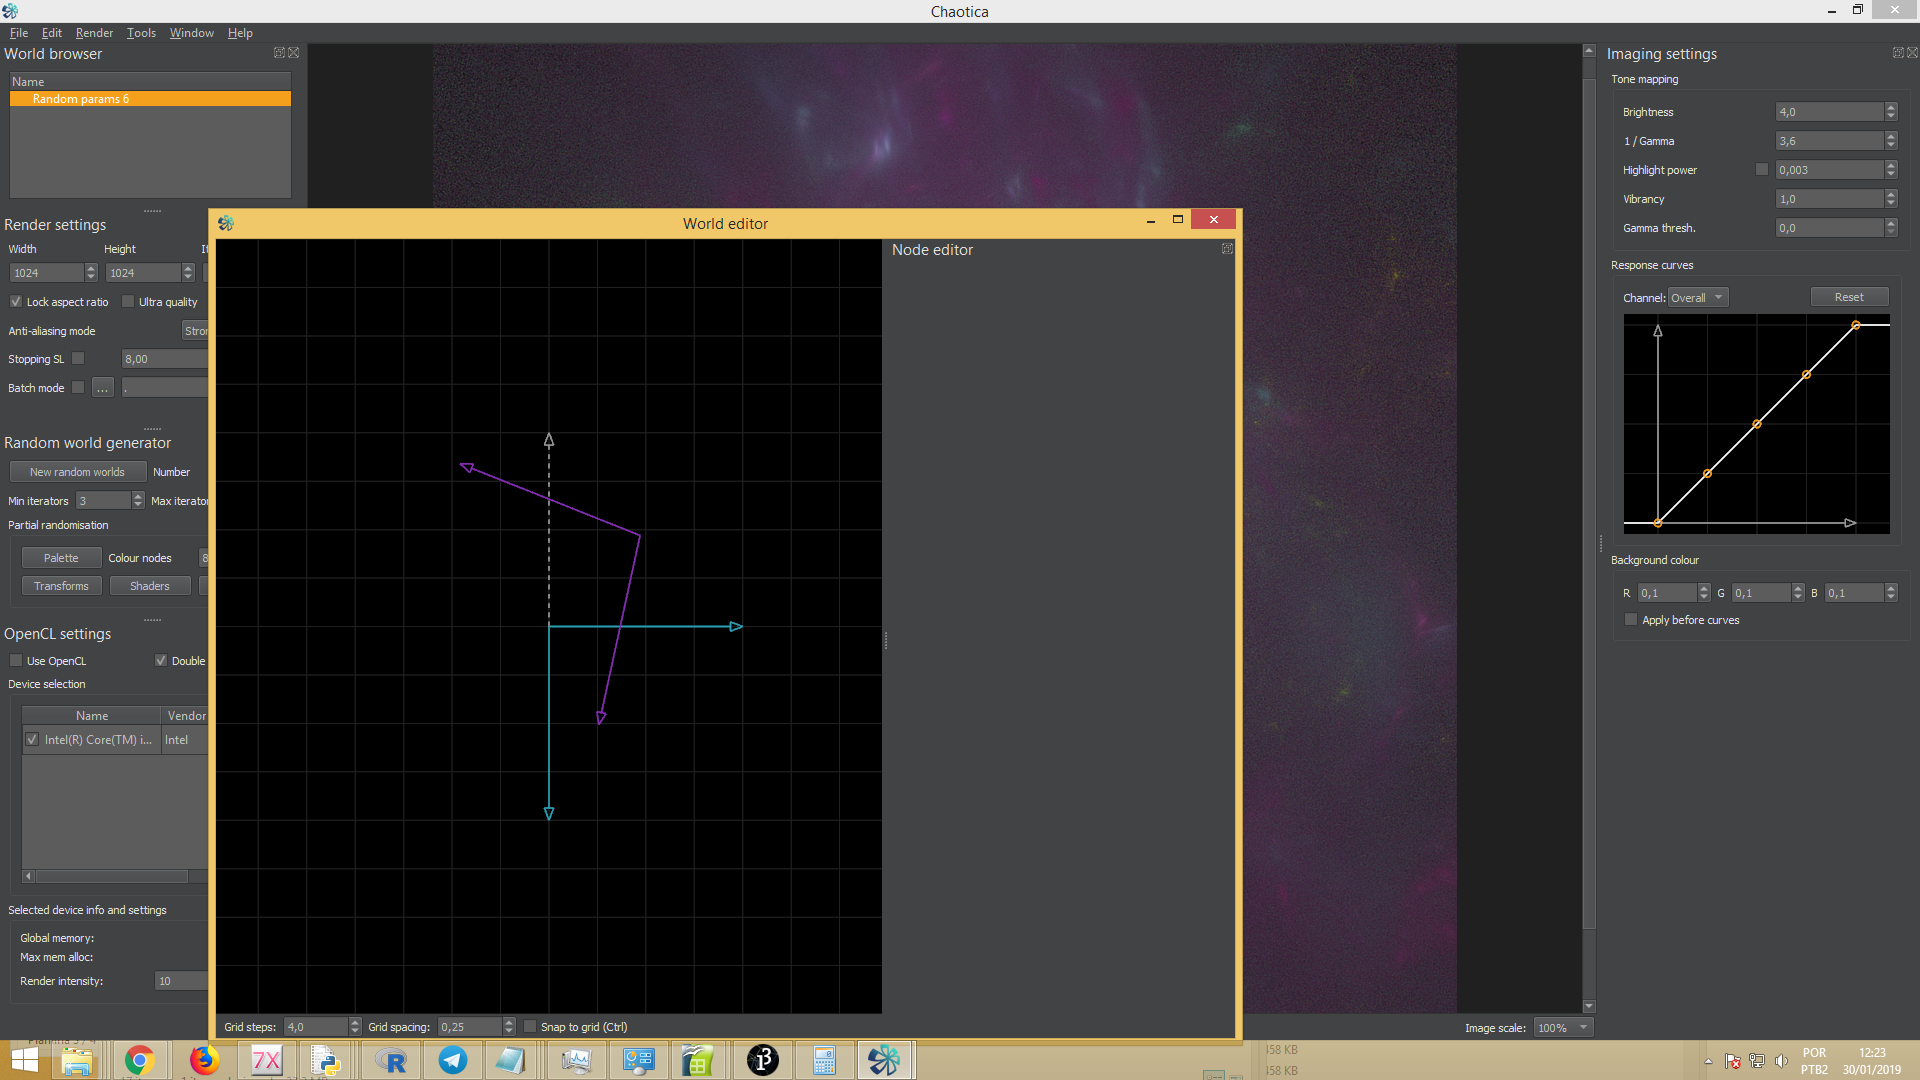The height and width of the screenshot is (1080, 1920).
Task: Adjust Min iterators spinner arrows
Action: (x=138, y=500)
